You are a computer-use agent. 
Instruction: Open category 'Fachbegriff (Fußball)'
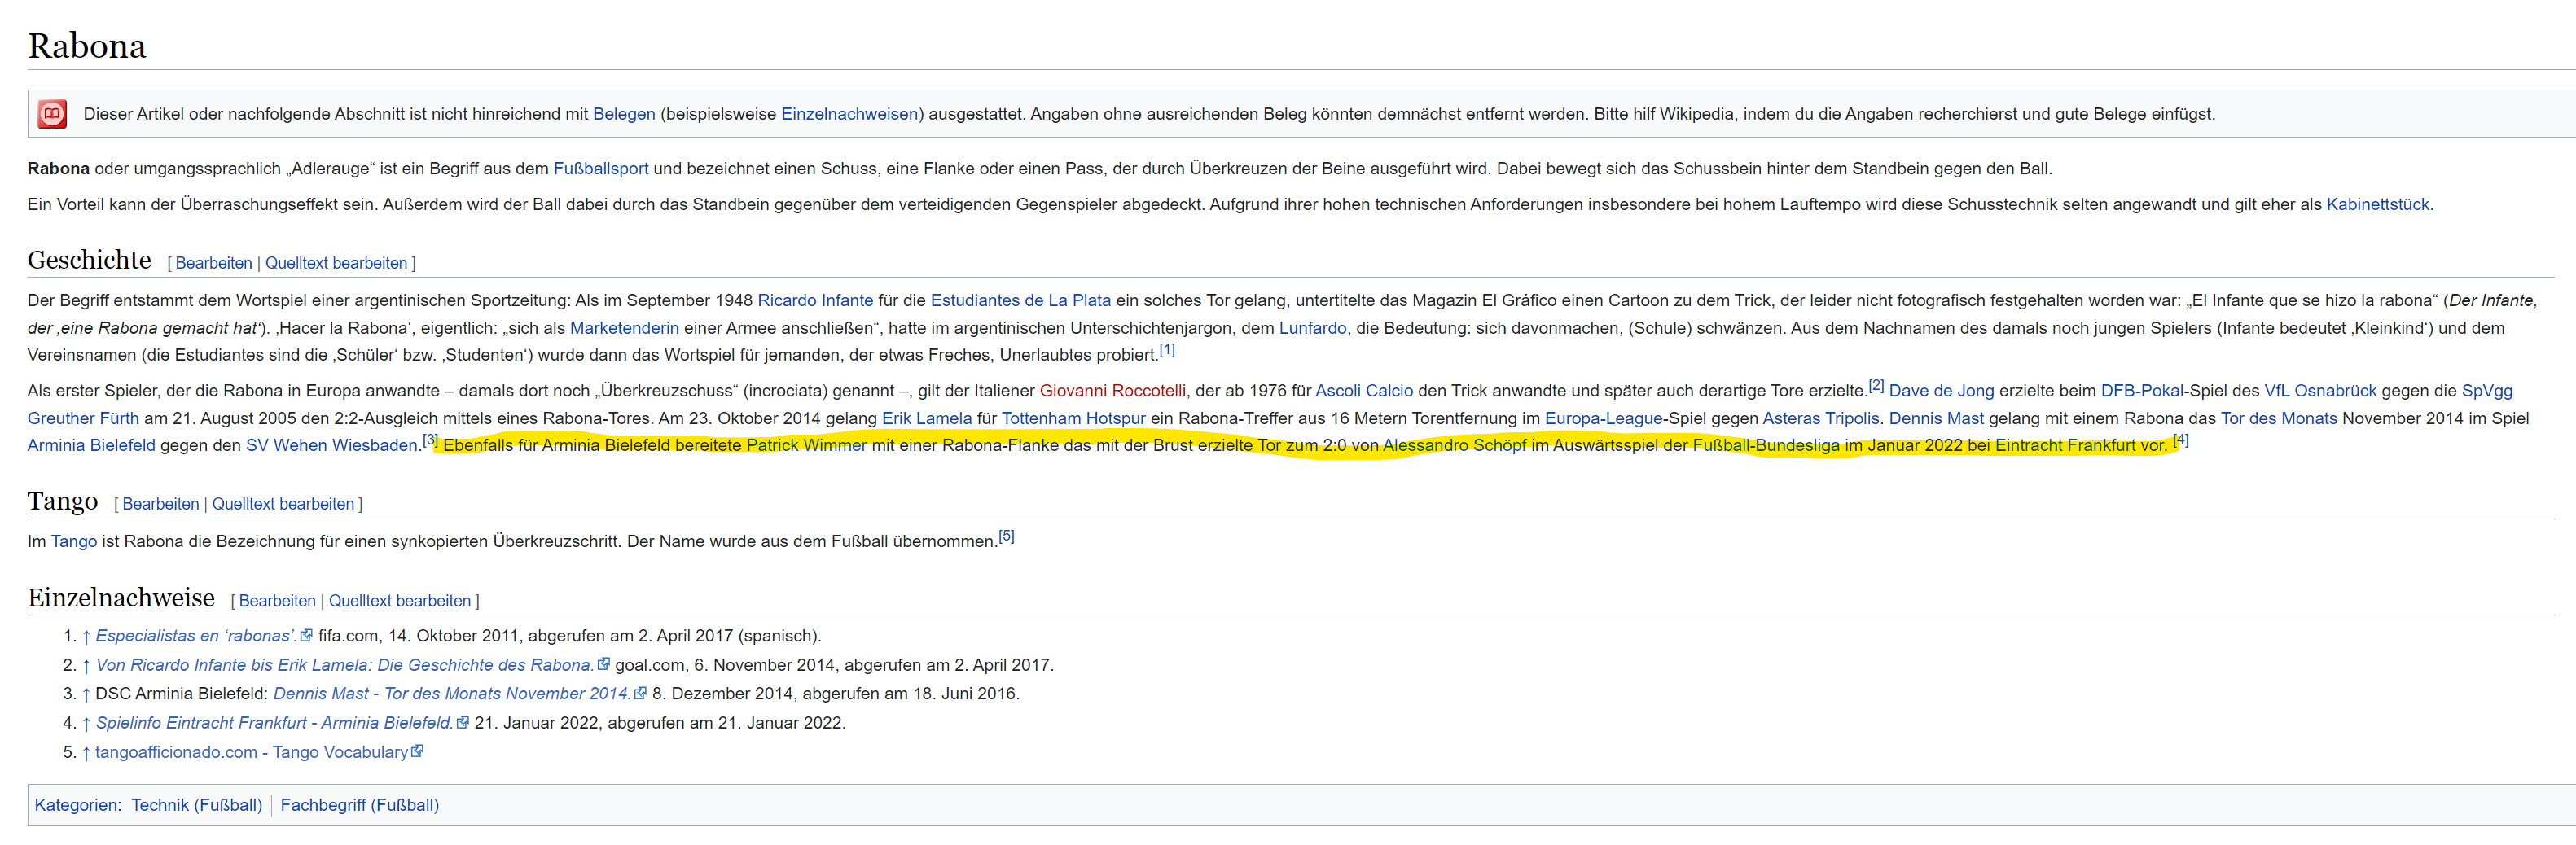click(360, 805)
